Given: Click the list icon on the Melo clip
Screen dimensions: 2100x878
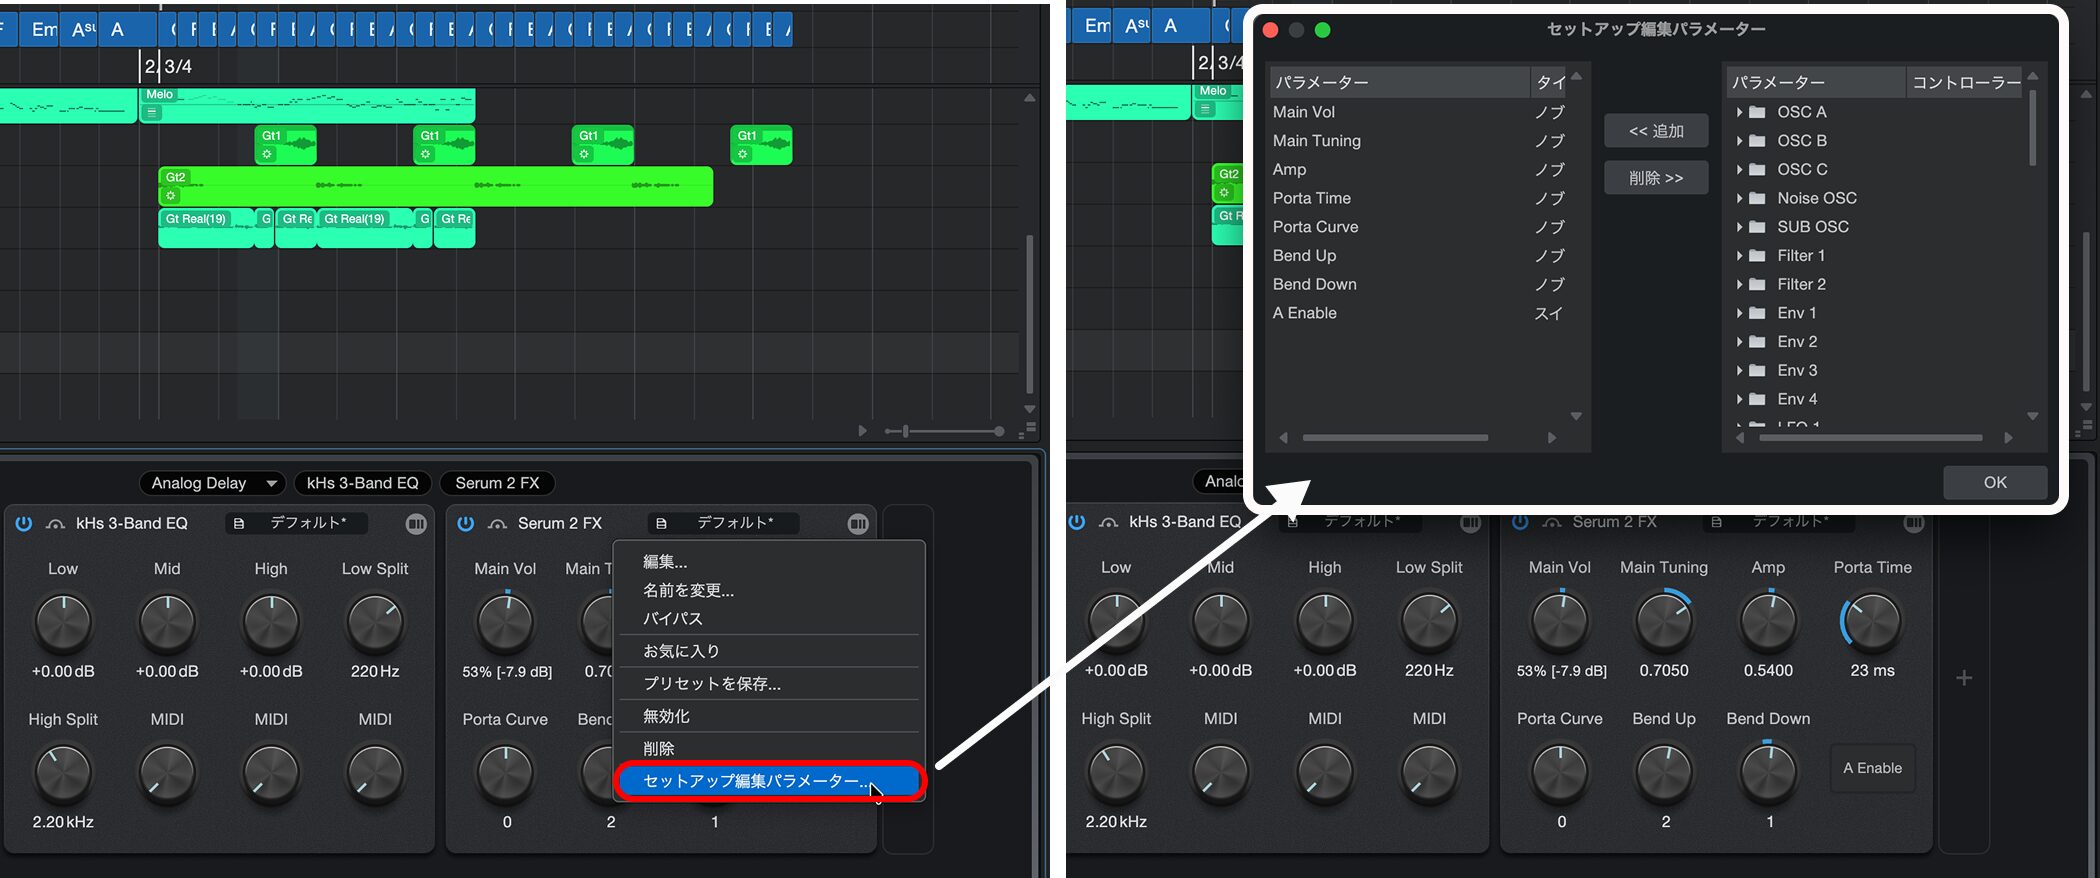Looking at the screenshot, I should point(152,112).
